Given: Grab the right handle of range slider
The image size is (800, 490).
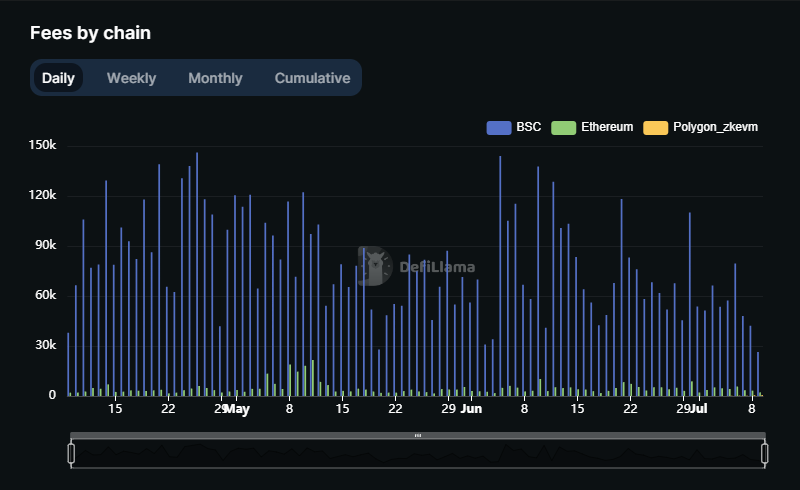Looking at the screenshot, I should (x=765, y=454).
